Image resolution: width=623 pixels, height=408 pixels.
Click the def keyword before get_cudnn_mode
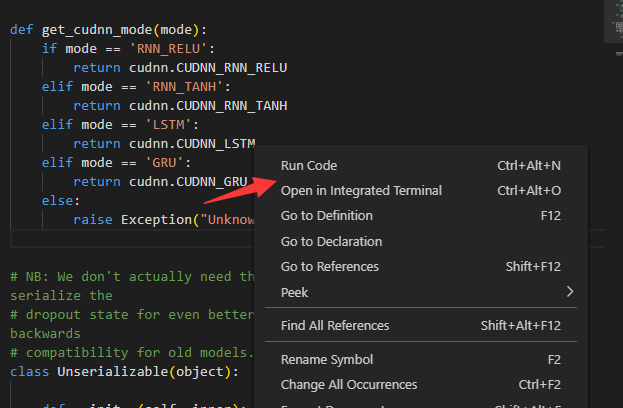click(21, 30)
